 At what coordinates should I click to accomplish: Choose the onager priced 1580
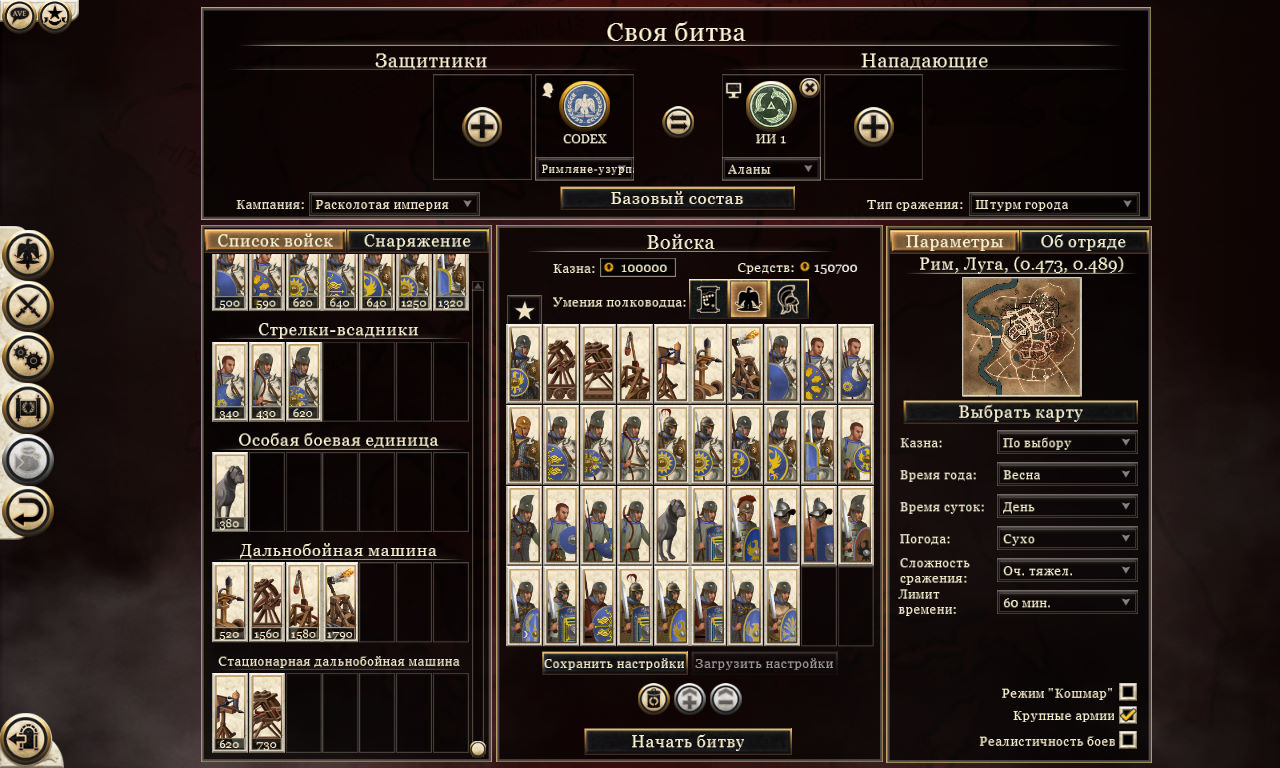coord(304,601)
